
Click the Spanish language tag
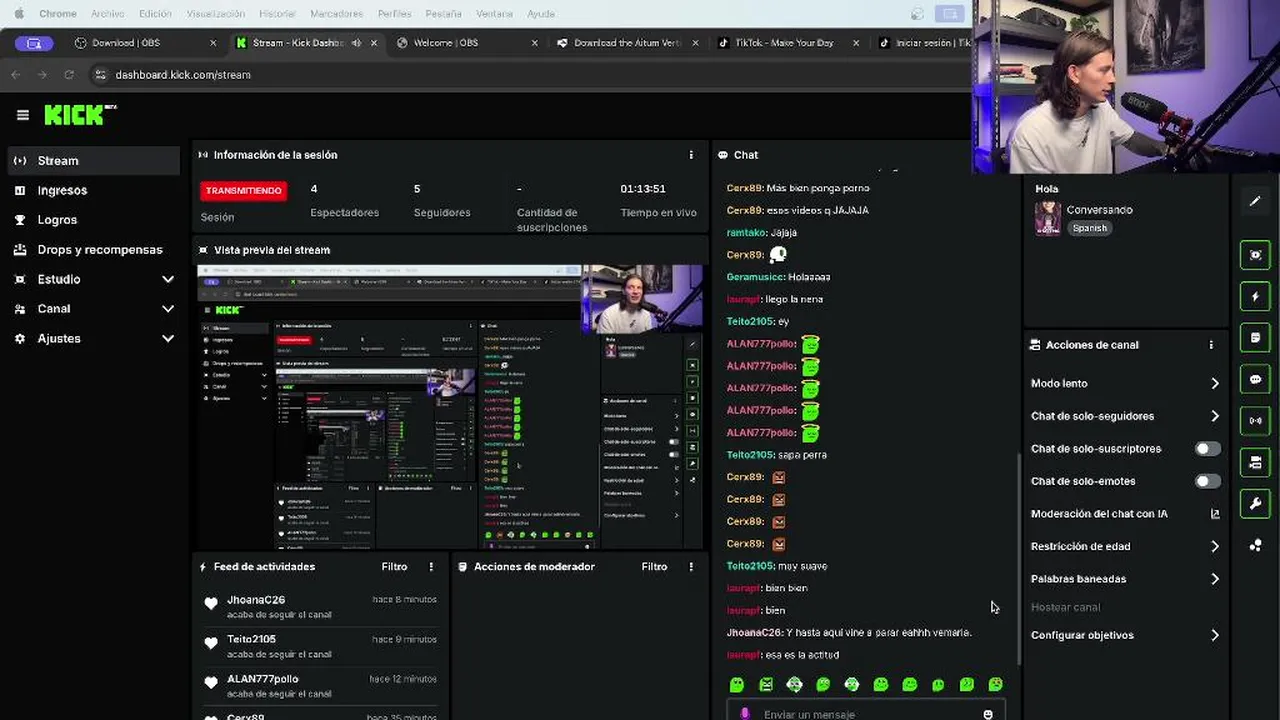click(1089, 228)
